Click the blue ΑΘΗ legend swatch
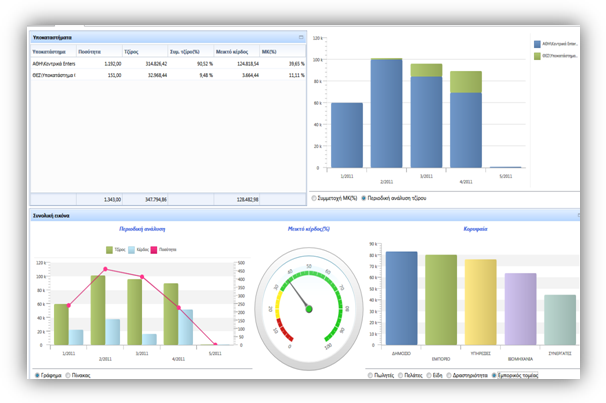This screenshot has width=606, height=403. coord(537,44)
